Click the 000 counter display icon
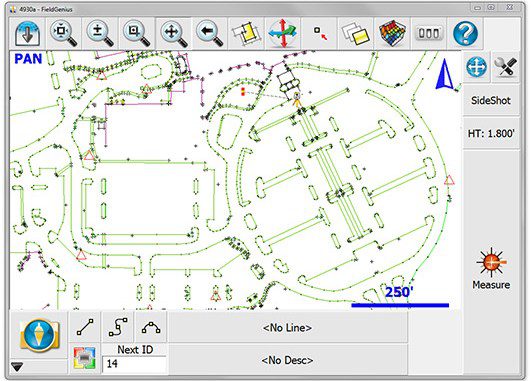The width and height of the screenshot is (531, 381). 429,33
